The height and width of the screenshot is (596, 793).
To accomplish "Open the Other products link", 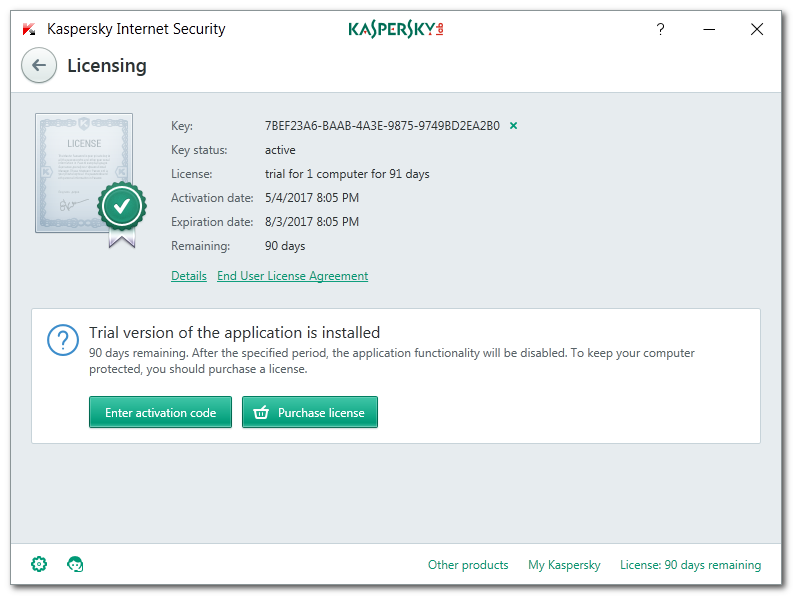I will pyautogui.click(x=468, y=565).
